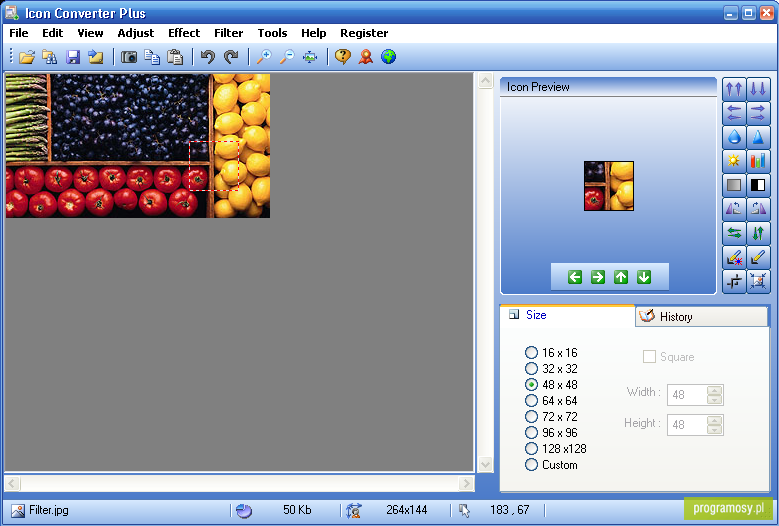Open the File menu
Viewport: 779px width, 526px height.
click(19, 33)
